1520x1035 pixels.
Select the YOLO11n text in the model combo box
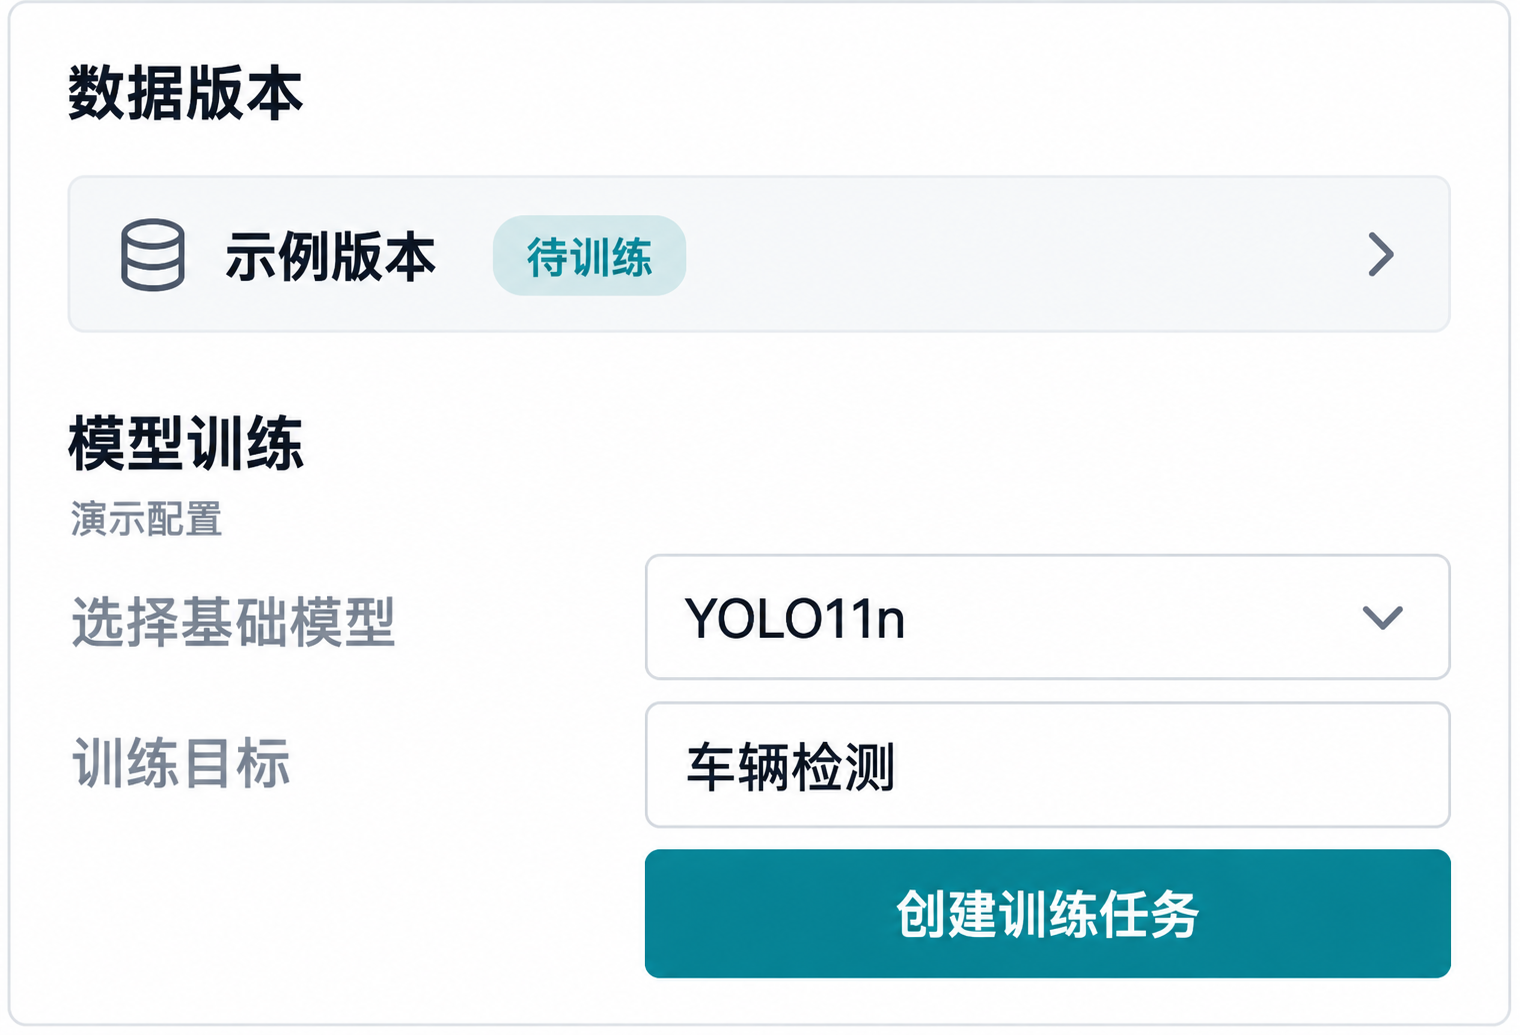(x=795, y=619)
